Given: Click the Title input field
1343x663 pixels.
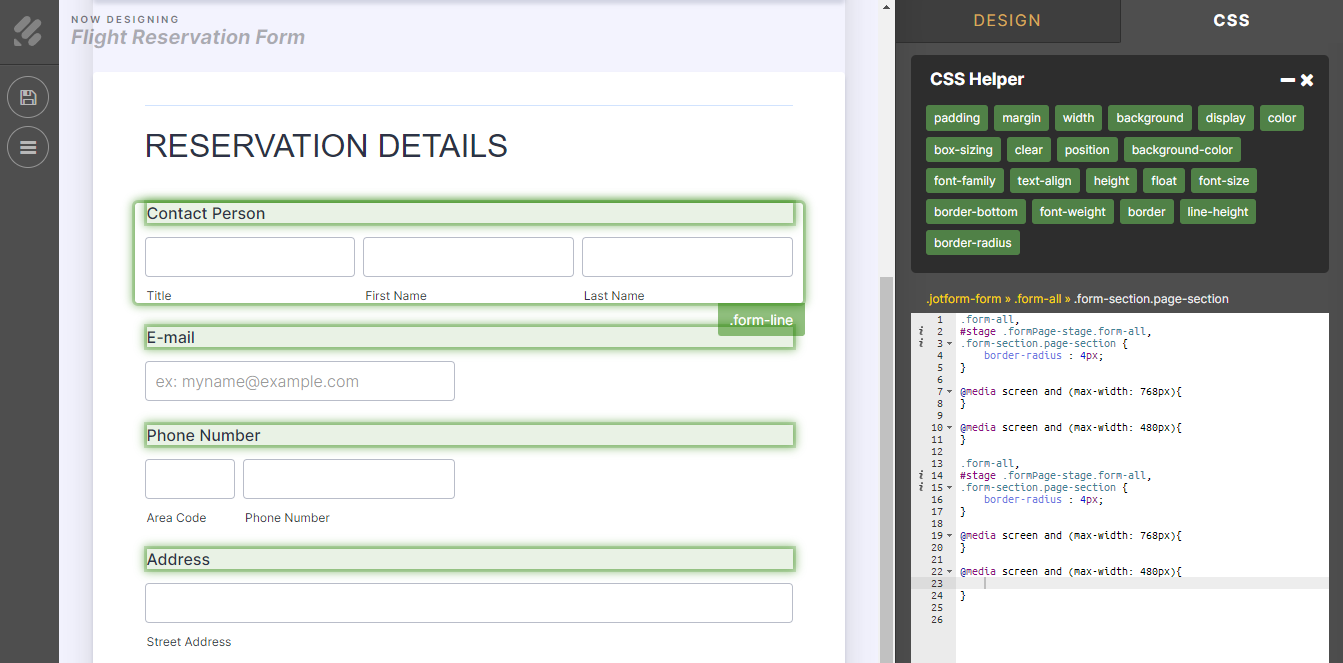Looking at the screenshot, I should coord(250,257).
